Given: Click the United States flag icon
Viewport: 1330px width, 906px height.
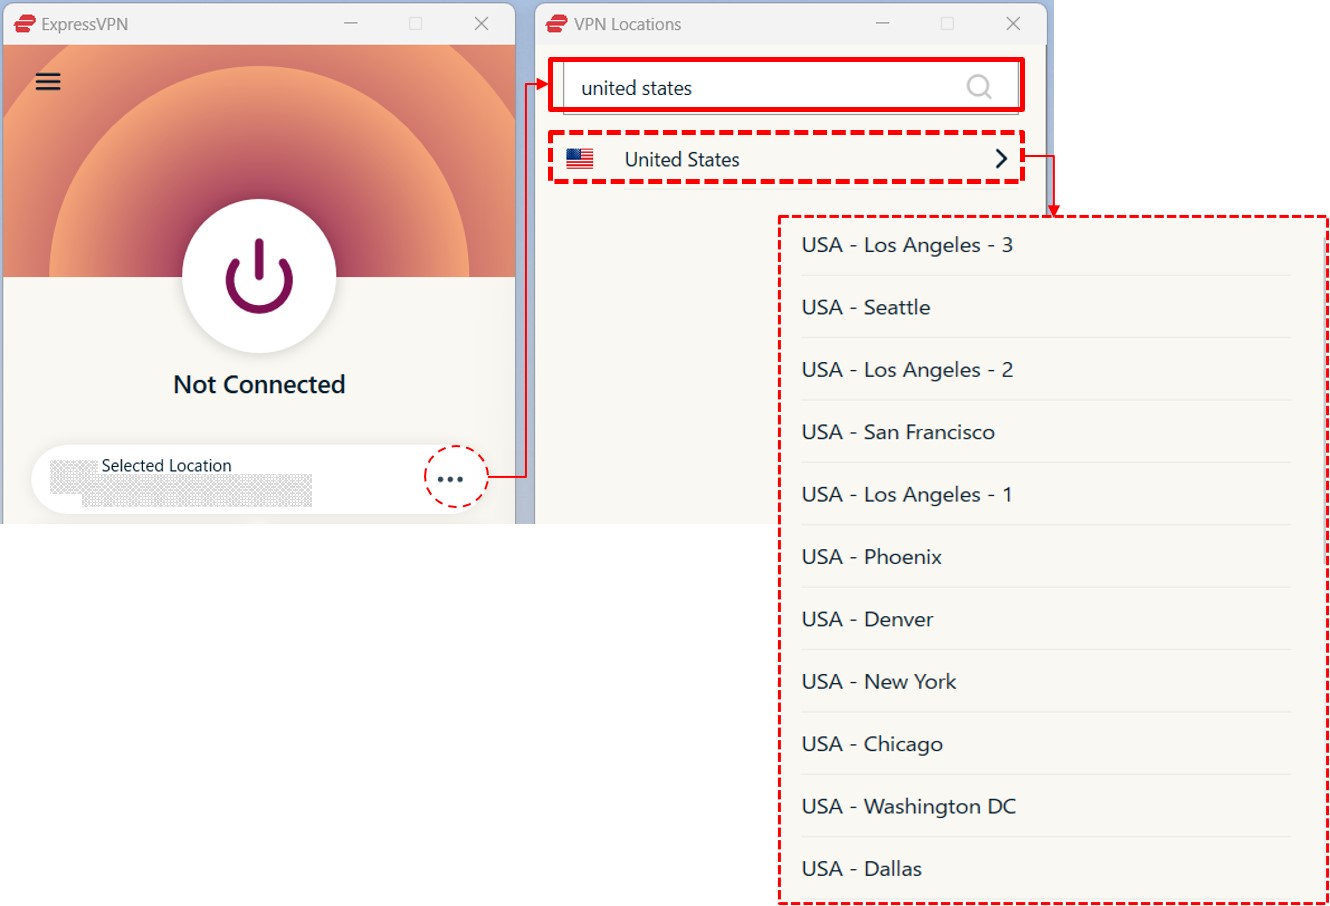Looking at the screenshot, I should (x=578, y=158).
